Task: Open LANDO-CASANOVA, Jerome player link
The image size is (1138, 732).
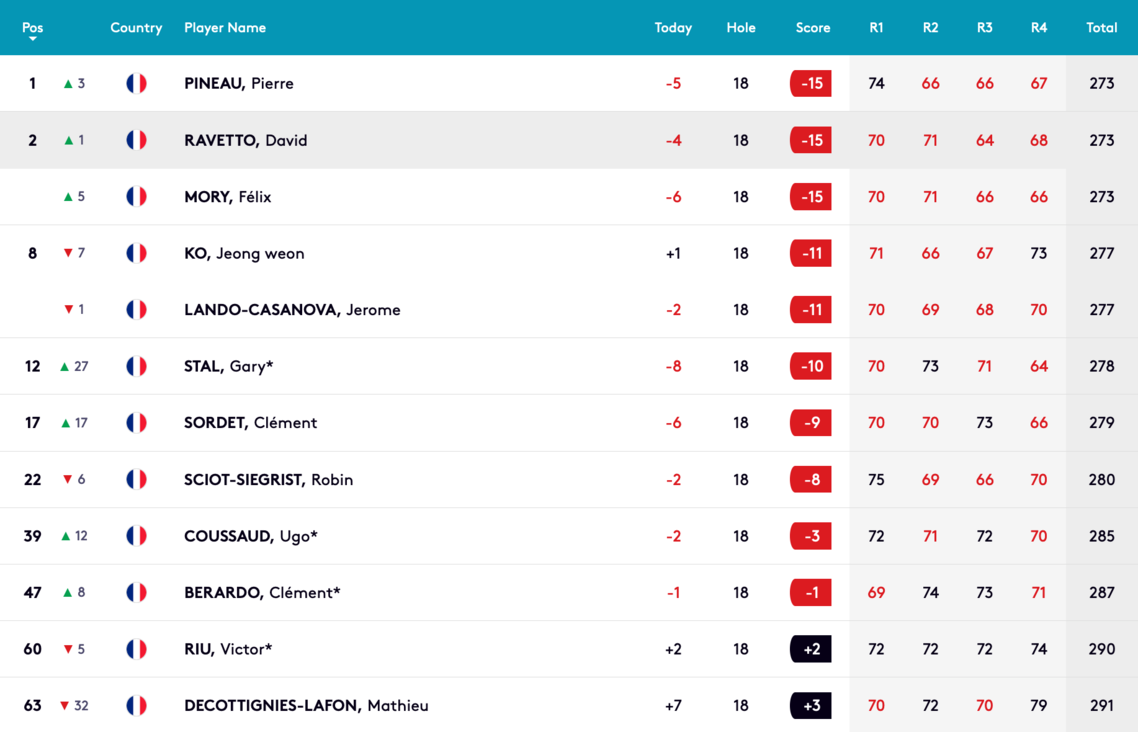Action: (292, 310)
